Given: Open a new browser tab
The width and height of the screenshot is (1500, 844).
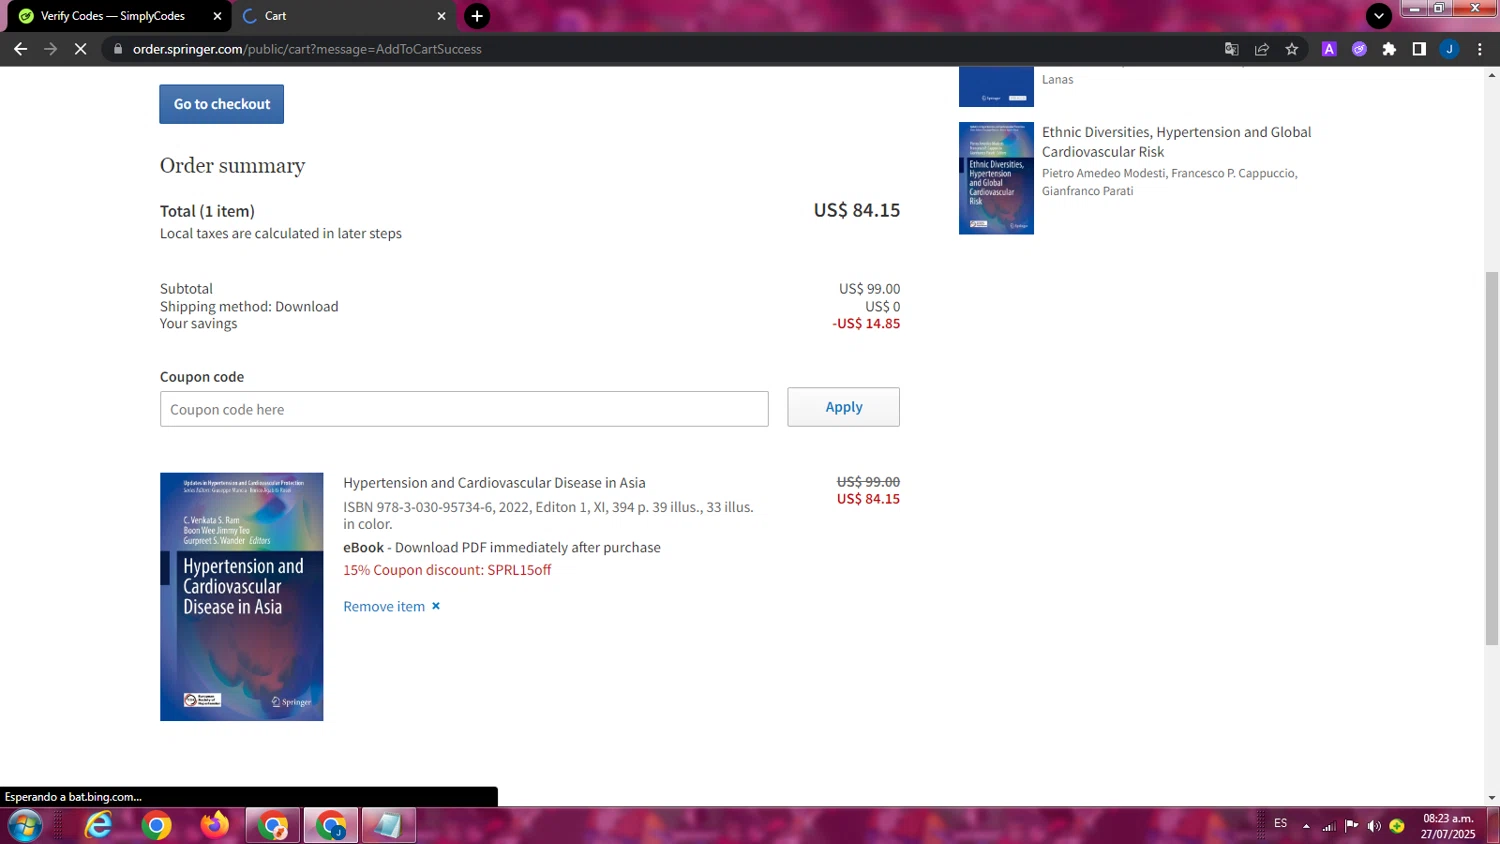Looking at the screenshot, I should coord(477,16).
